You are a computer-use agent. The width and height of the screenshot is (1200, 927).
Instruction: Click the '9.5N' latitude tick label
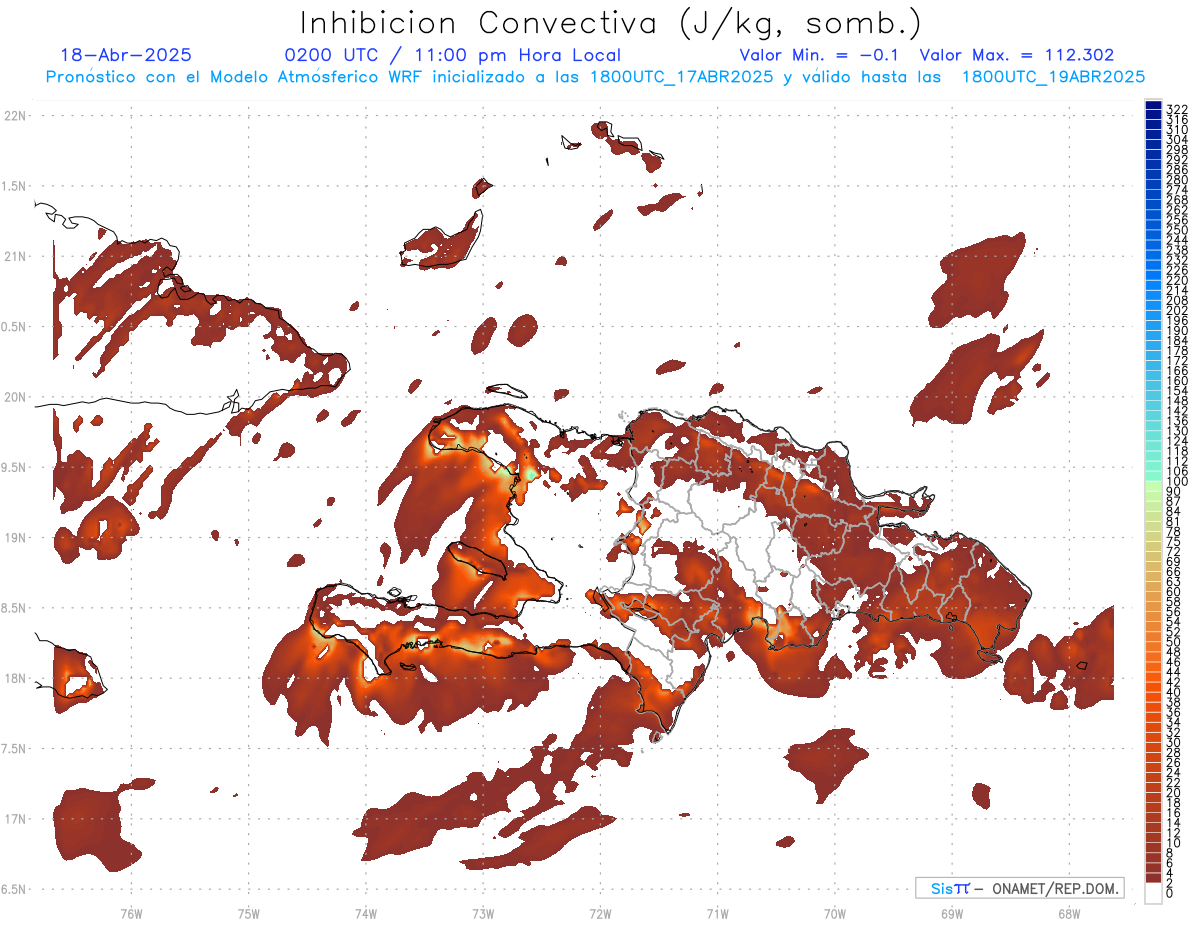click(15, 468)
